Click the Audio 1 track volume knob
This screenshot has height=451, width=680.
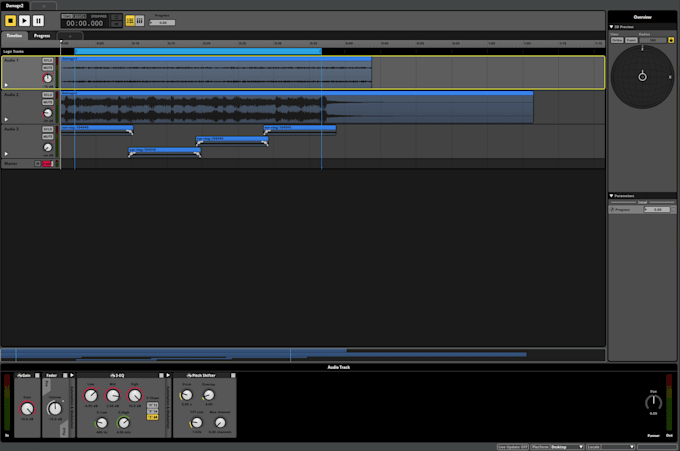click(x=48, y=78)
